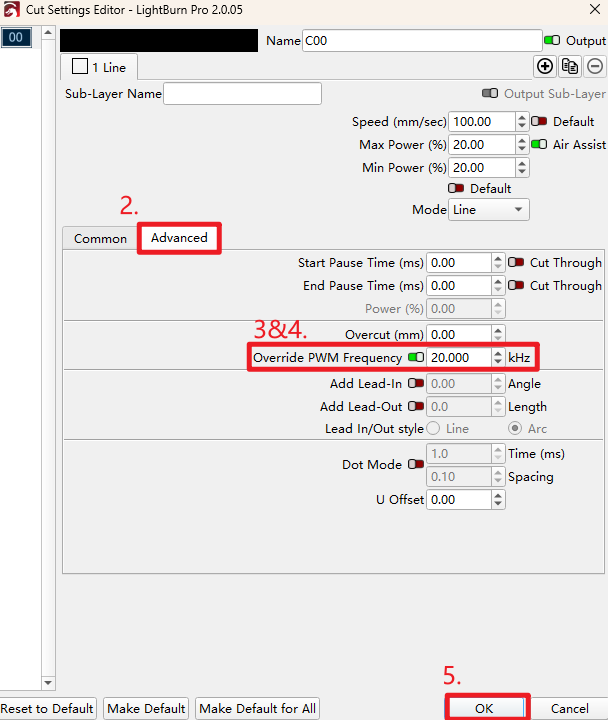
Task: Toggle the Air Assist switch
Action: 539,145
